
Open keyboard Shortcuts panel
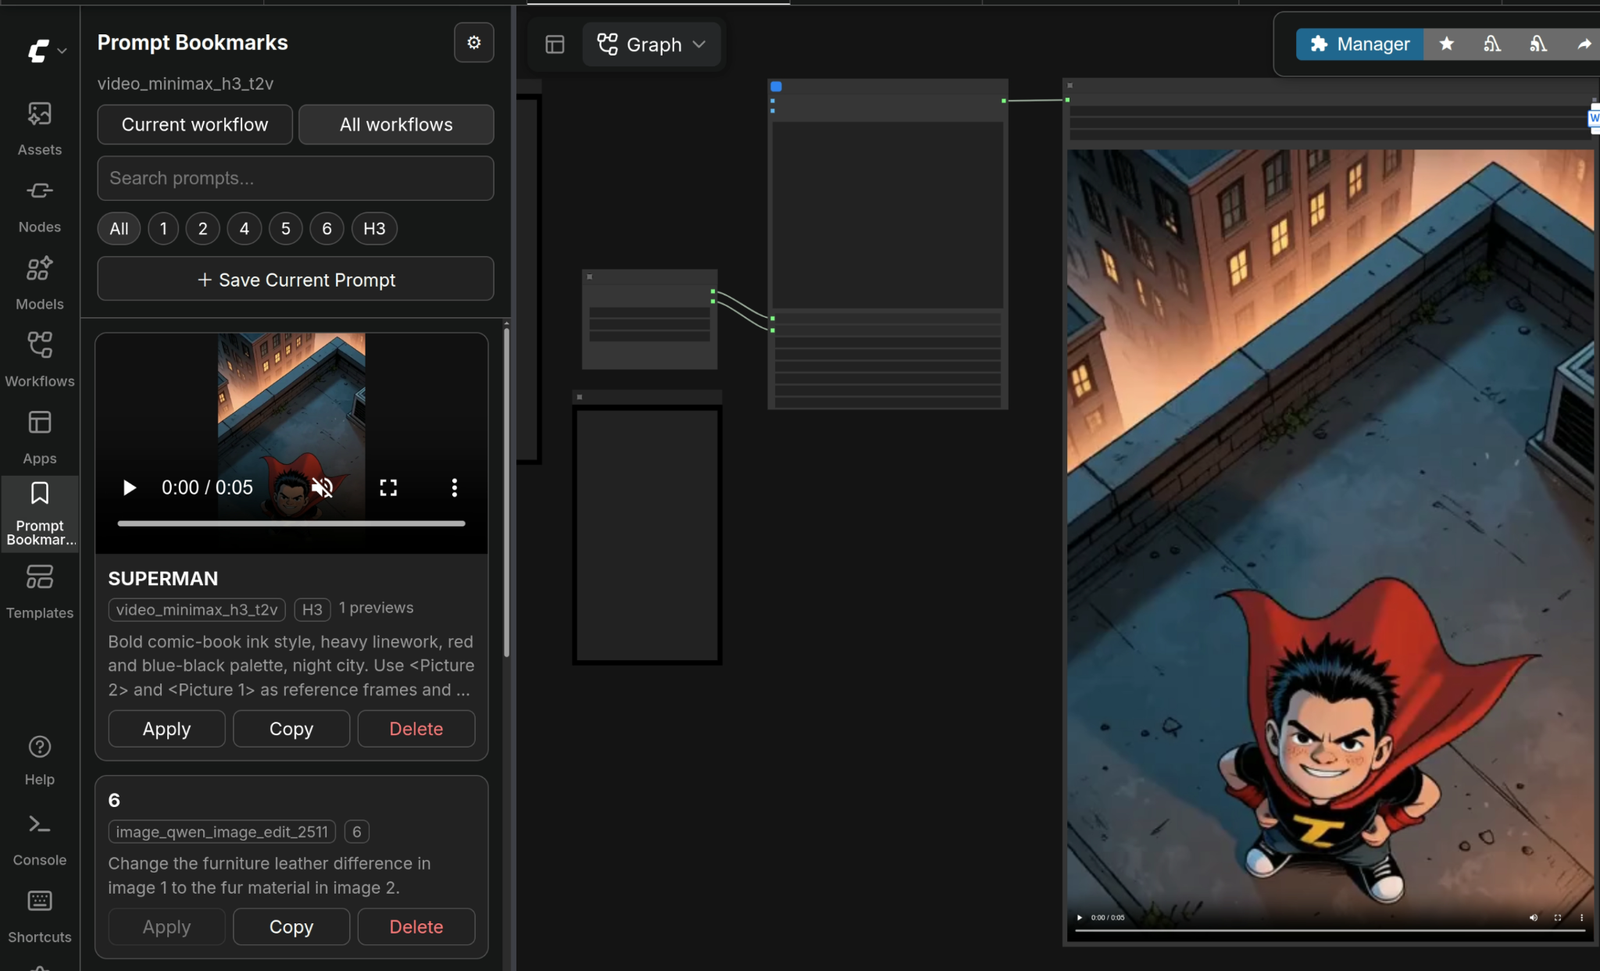pos(39,916)
